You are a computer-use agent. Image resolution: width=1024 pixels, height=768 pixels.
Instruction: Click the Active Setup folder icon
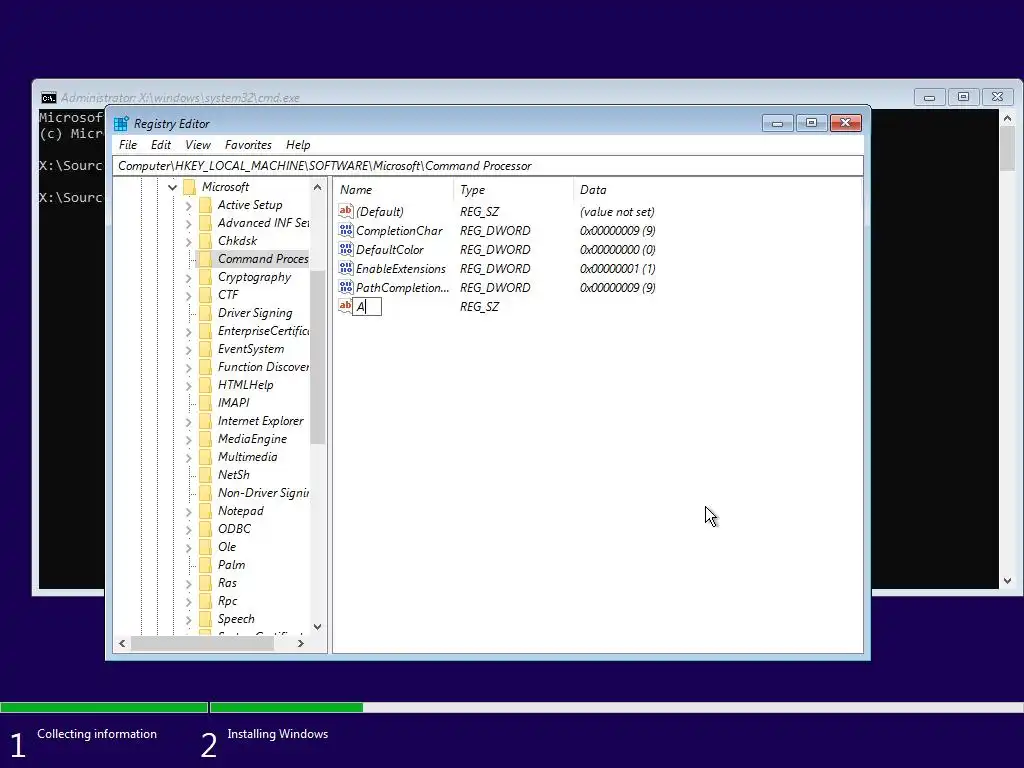(x=205, y=205)
